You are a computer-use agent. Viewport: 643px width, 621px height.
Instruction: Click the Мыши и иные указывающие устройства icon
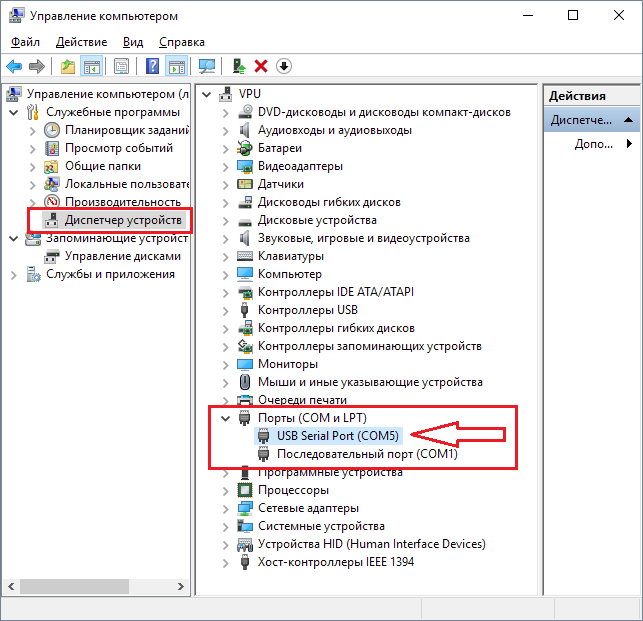pyautogui.click(x=245, y=382)
